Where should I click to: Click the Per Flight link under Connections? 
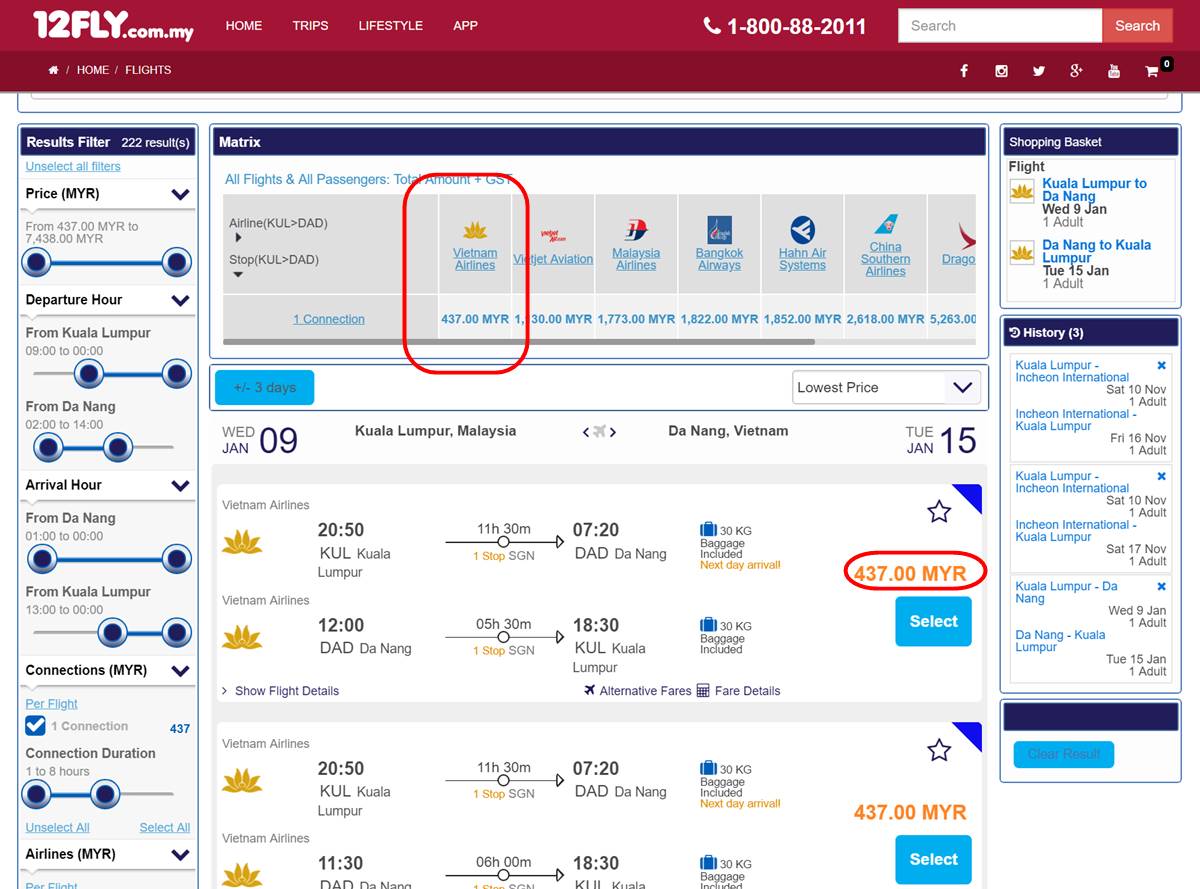click(51, 704)
